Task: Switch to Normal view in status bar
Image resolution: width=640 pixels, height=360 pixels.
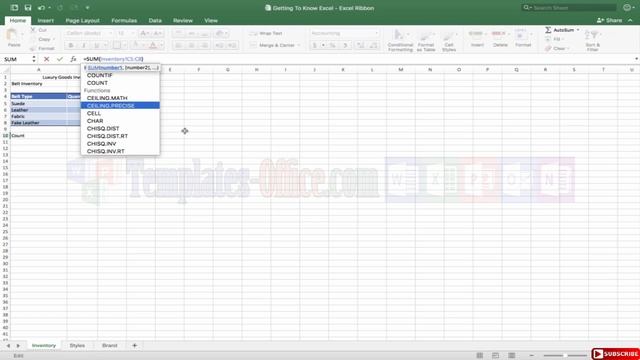Action: click(480, 356)
